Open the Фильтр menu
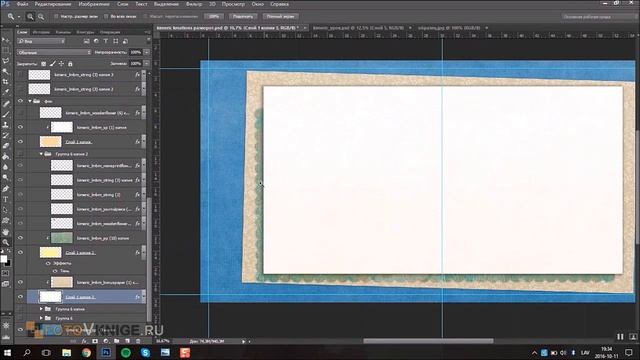 [193, 4]
